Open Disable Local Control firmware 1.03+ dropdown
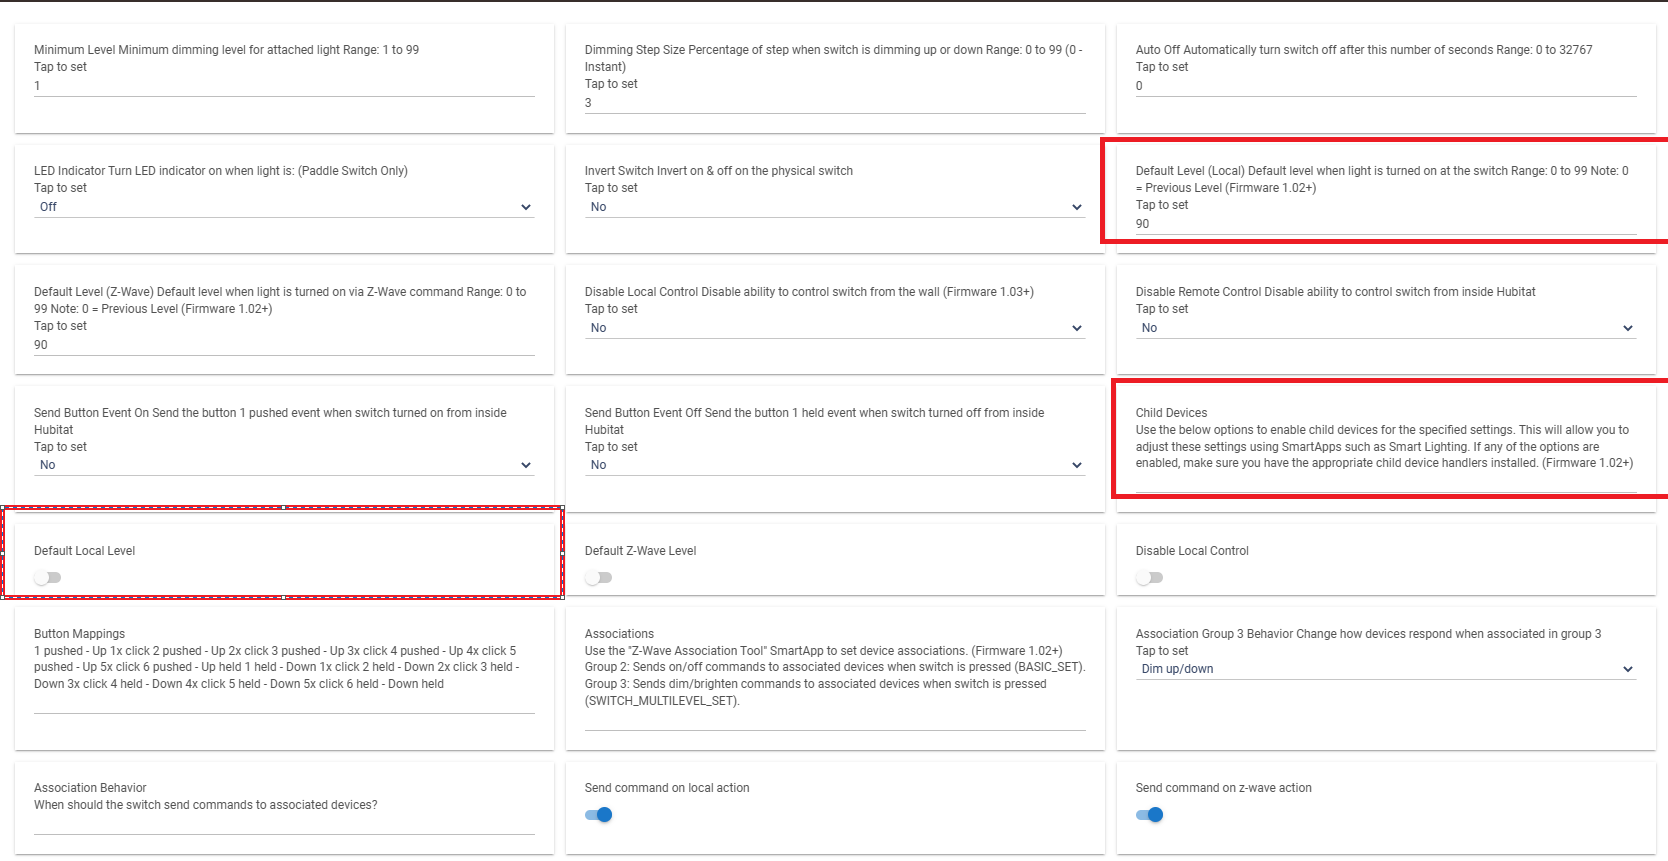 pos(835,328)
